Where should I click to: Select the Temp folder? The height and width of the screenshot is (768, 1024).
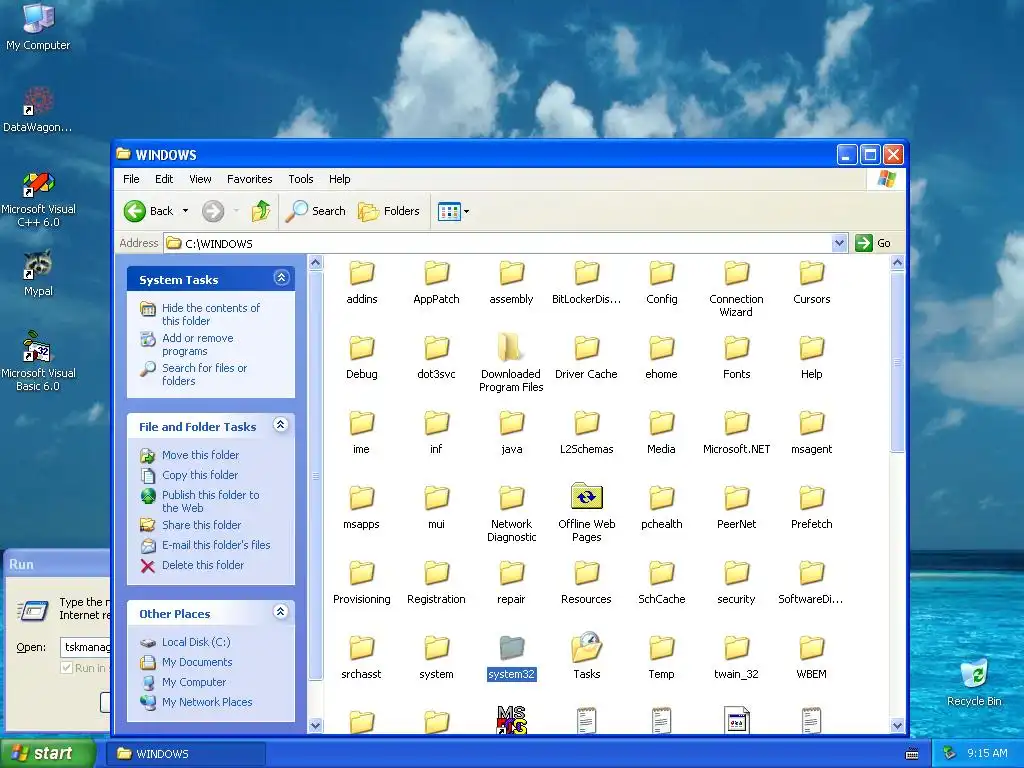coord(662,648)
